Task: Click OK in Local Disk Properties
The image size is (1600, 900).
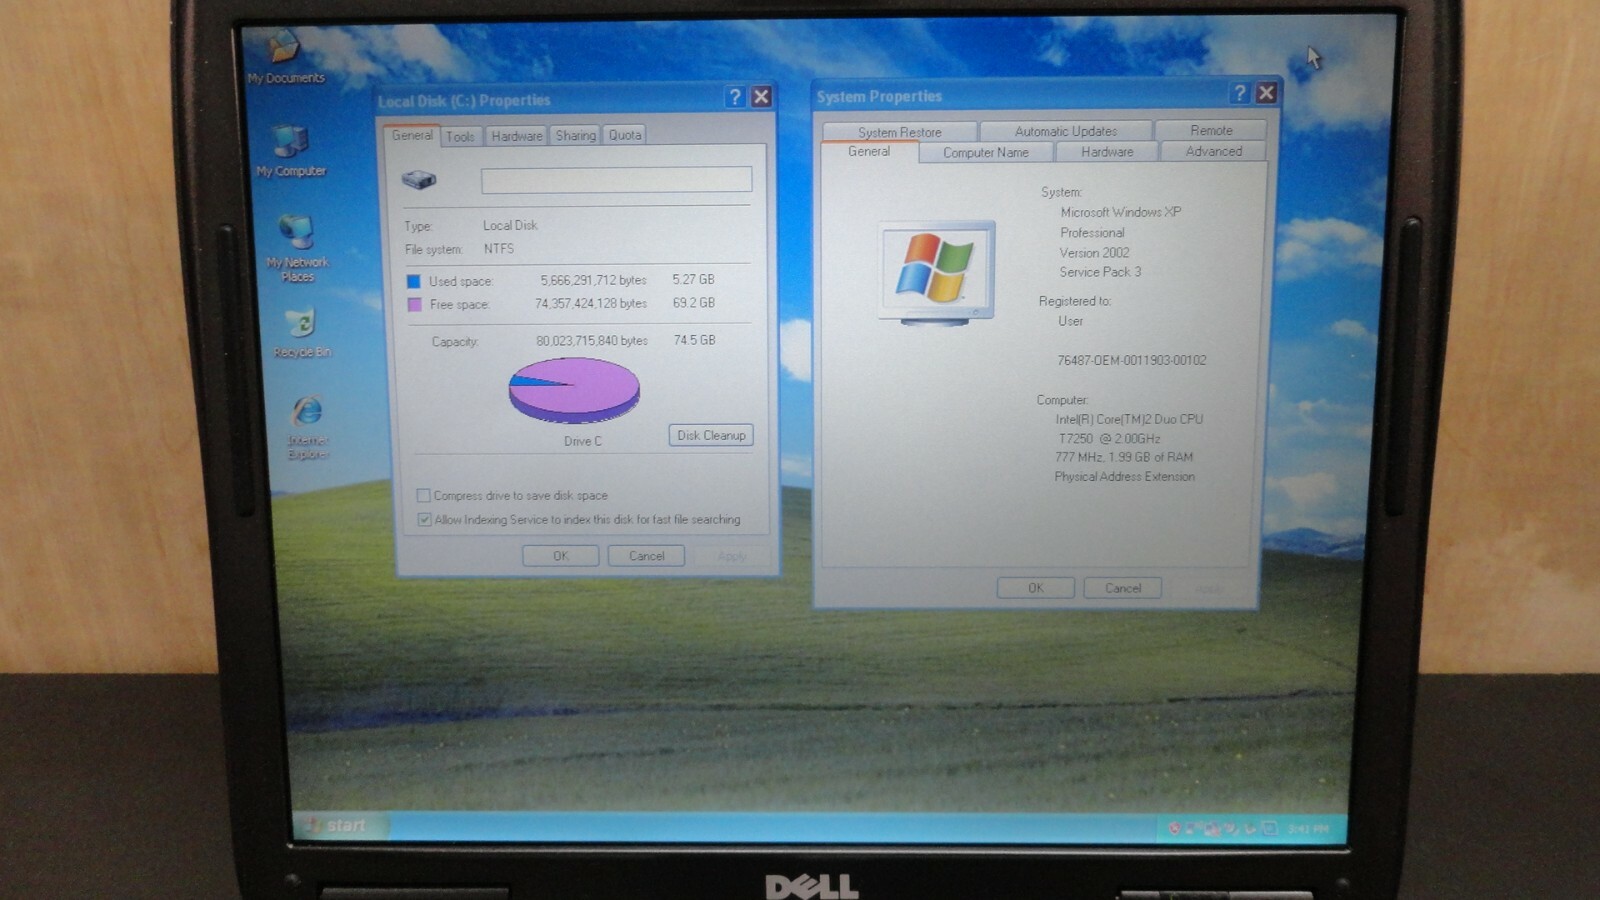Action: (x=561, y=556)
